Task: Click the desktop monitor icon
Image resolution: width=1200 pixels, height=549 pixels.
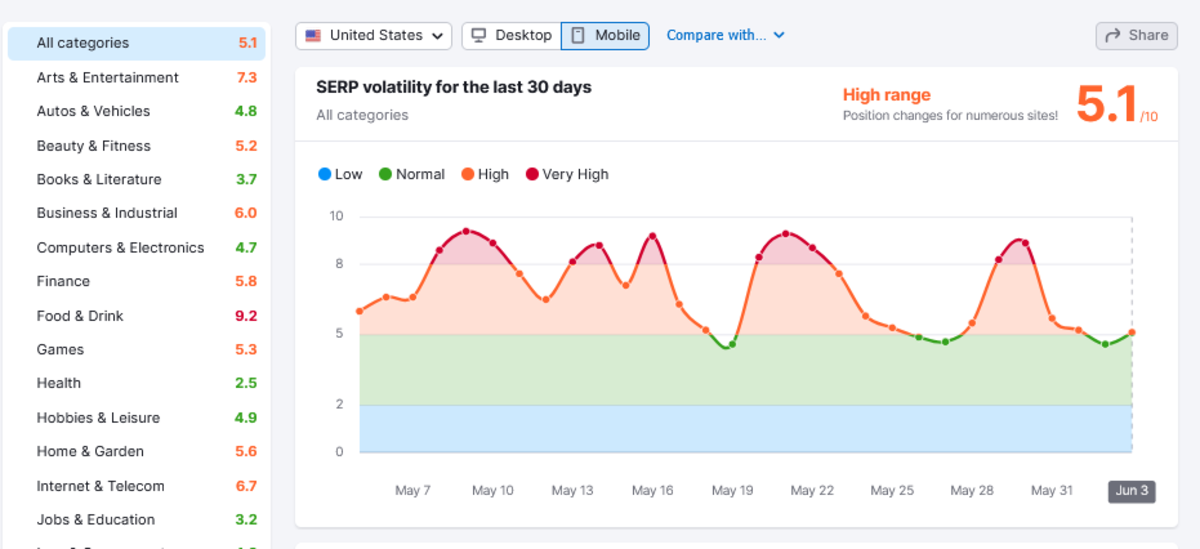Action: point(479,35)
